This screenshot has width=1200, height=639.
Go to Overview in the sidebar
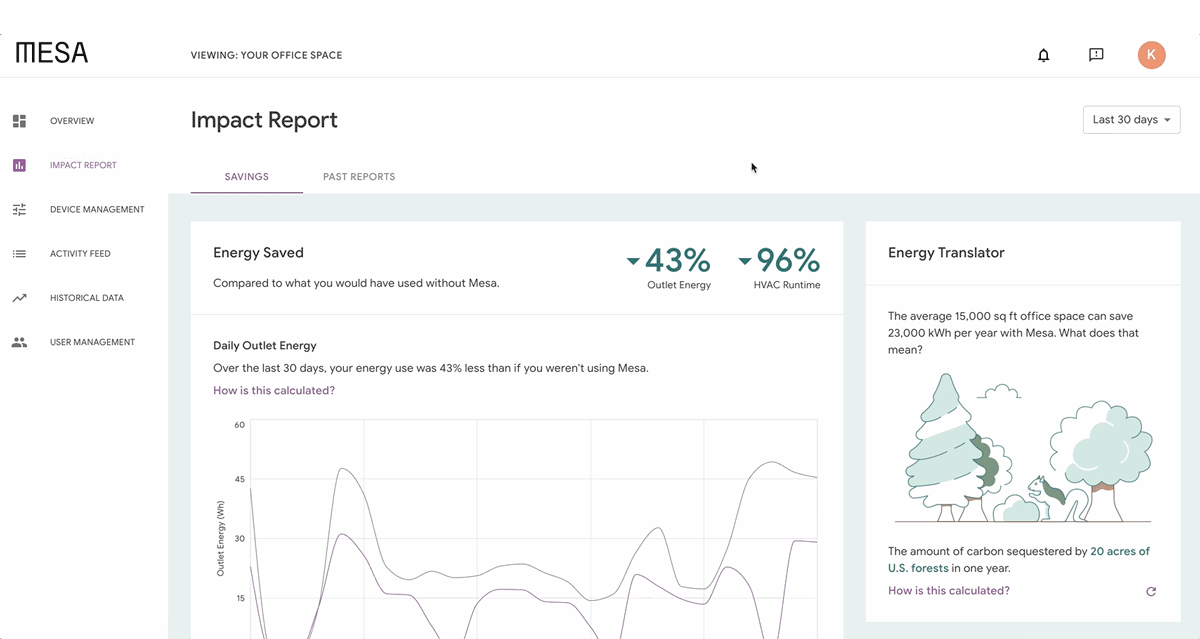[x=72, y=121]
